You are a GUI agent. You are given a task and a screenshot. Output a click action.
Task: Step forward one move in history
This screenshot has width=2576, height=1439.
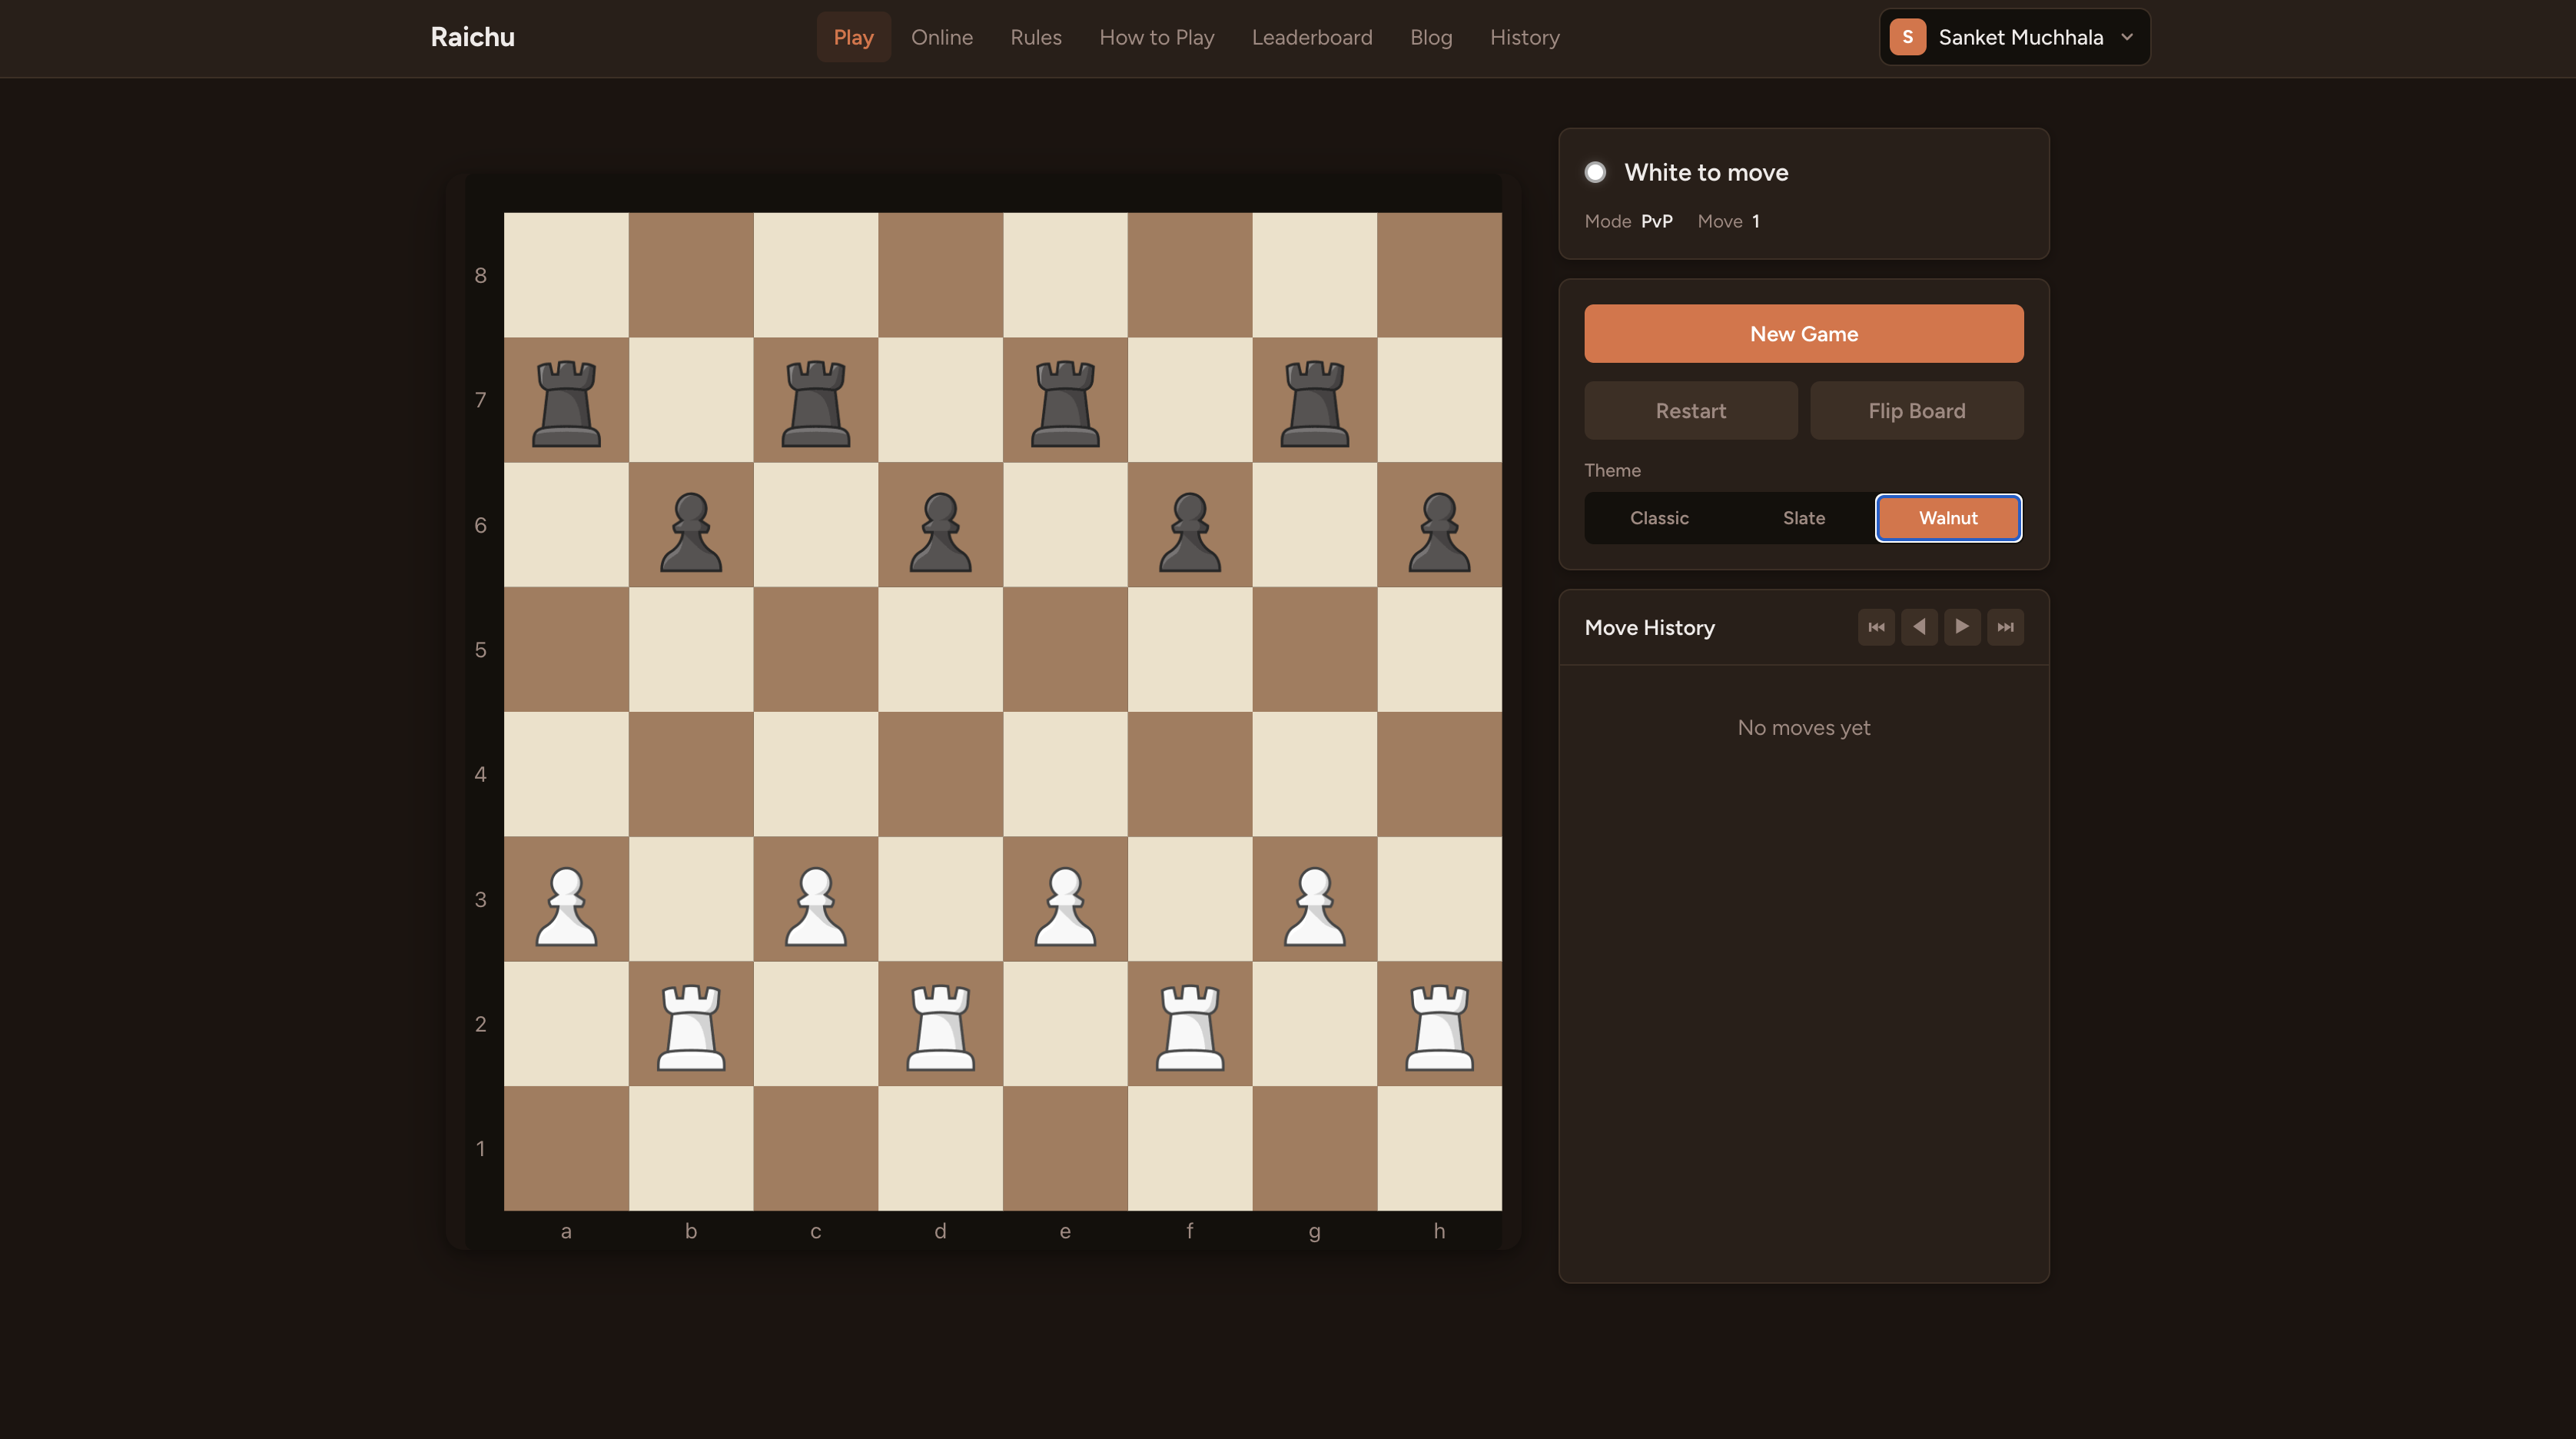1962,627
